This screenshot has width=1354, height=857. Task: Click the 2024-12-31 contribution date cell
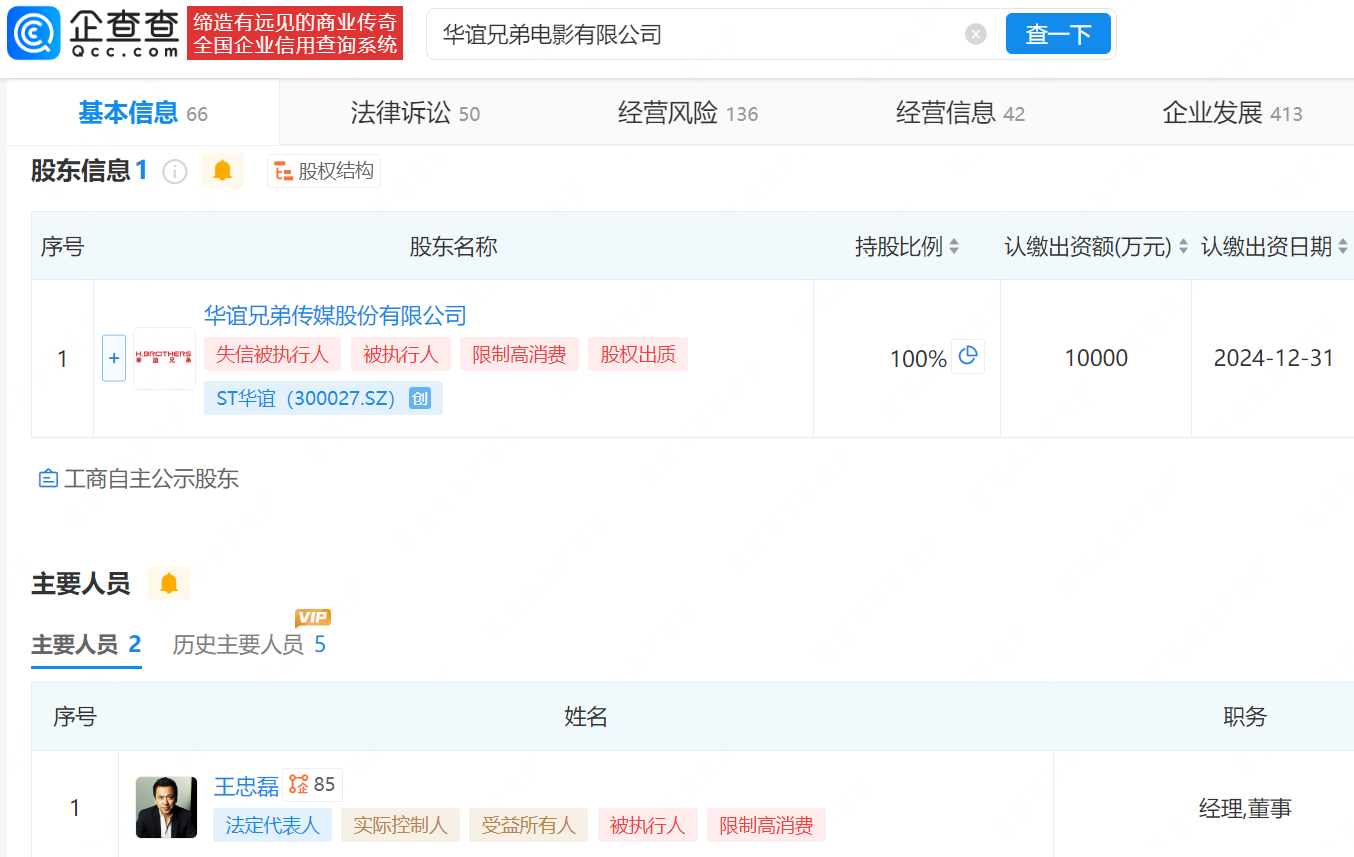pyautogui.click(x=1274, y=358)
